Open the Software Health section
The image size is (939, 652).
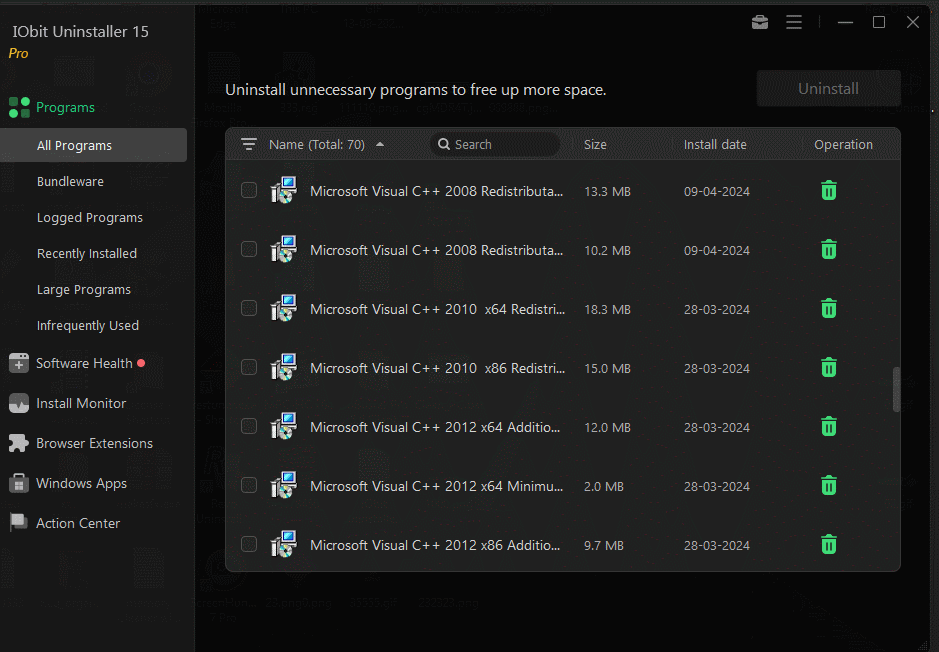(84, 363)
